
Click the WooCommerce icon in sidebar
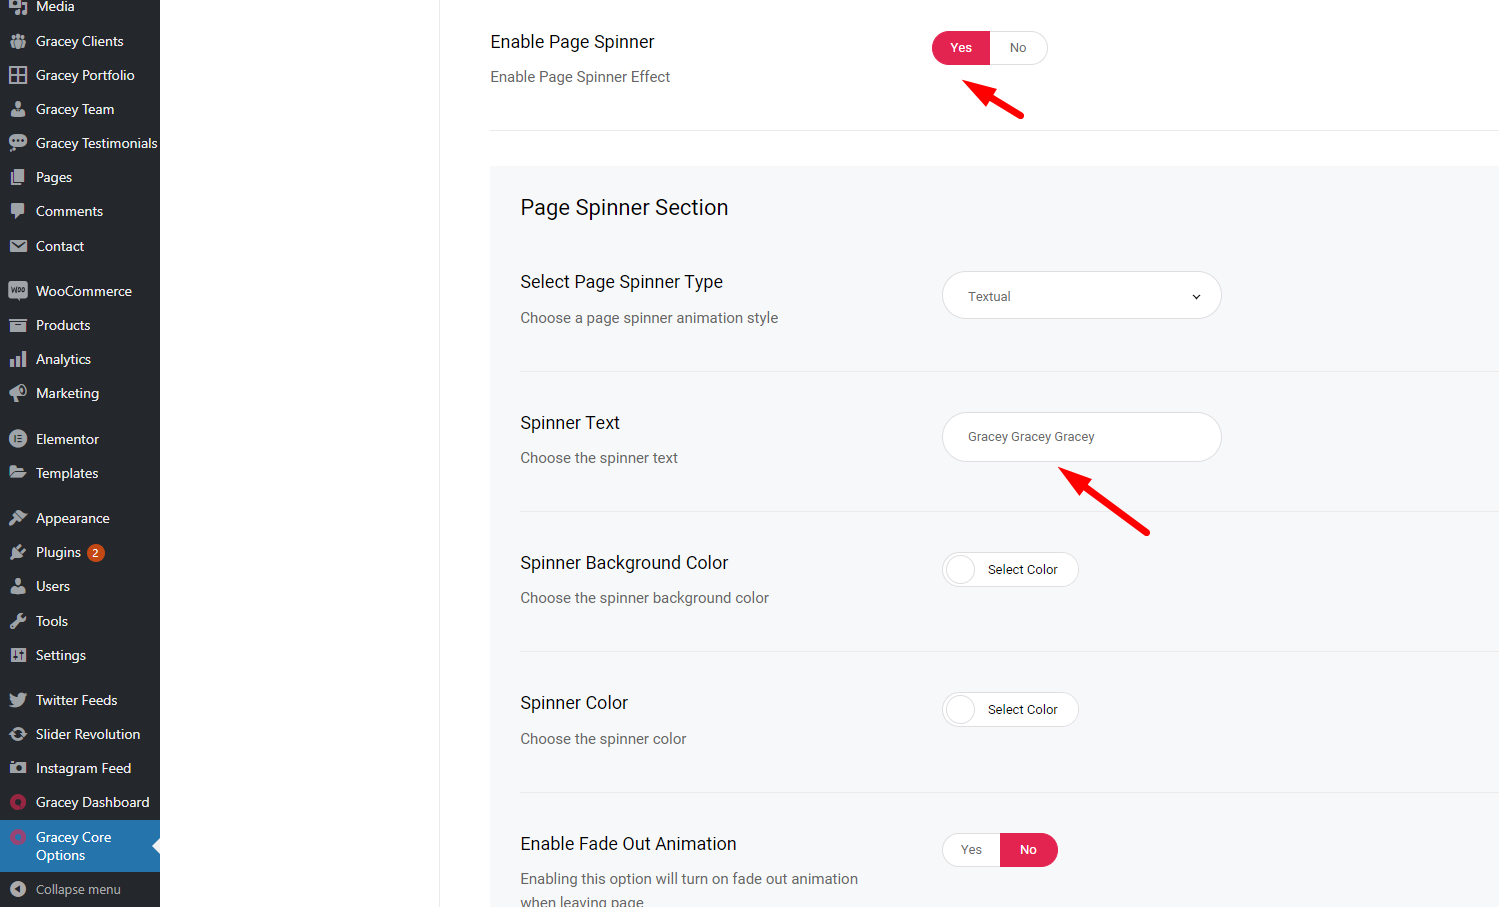(x=18, y=291)
